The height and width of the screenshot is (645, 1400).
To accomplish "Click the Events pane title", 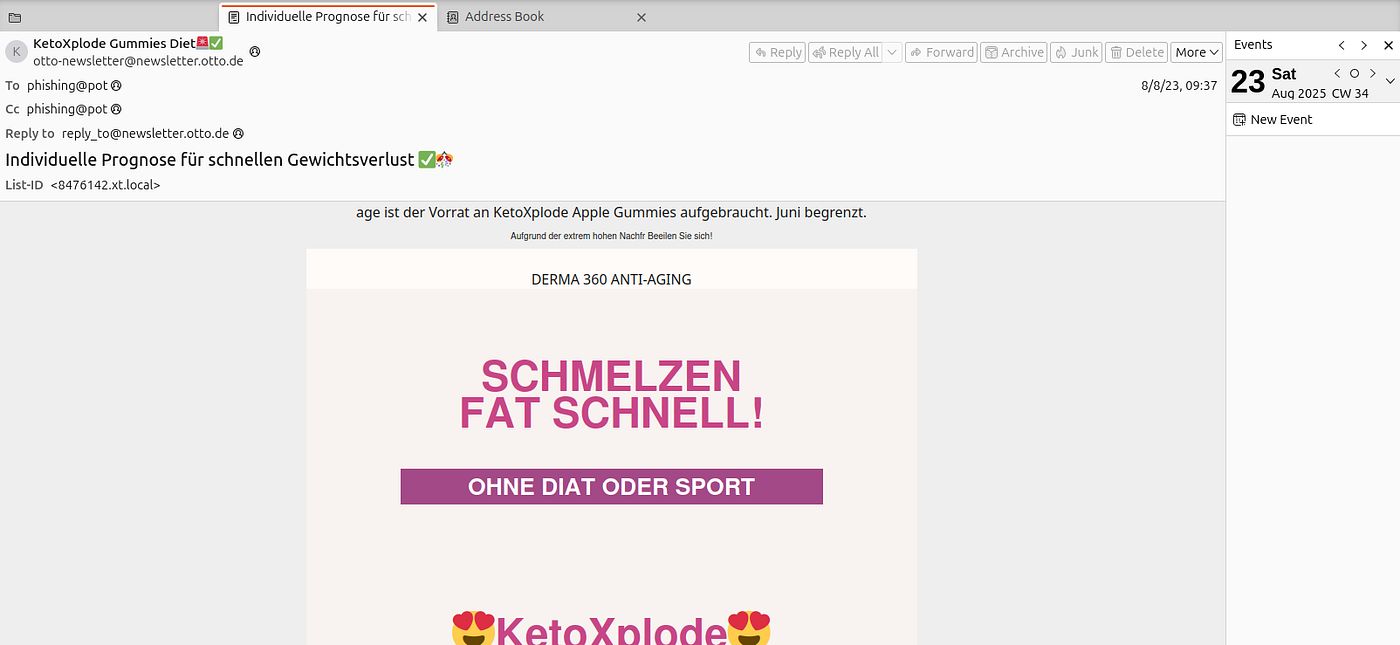I will 1253,45.
